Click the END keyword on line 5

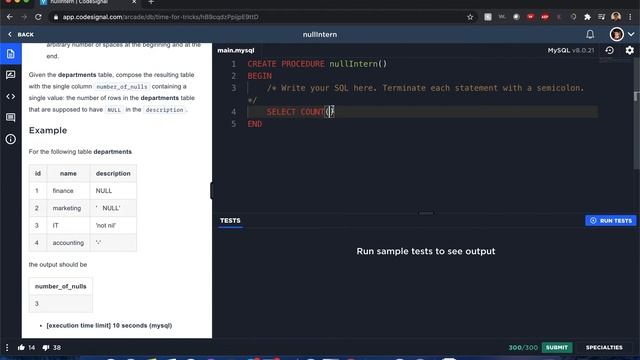pos(255,124)
